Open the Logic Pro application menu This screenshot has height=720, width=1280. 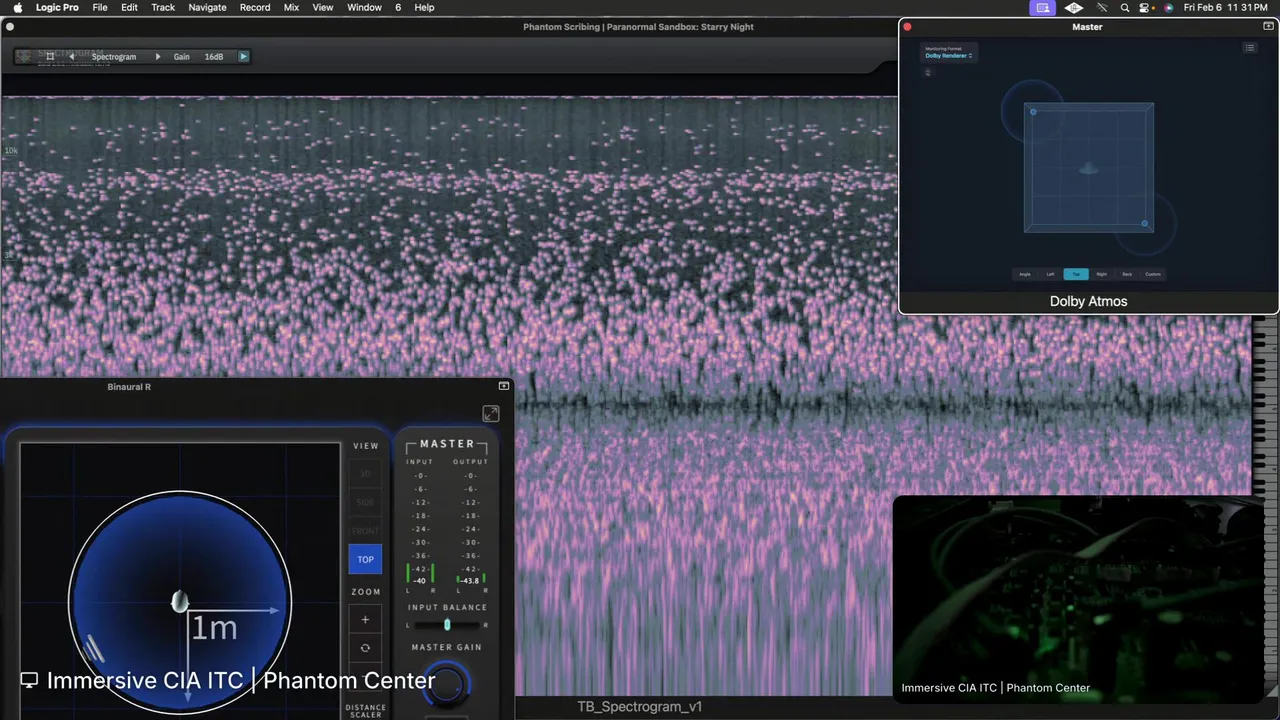[x=57, y=7]
